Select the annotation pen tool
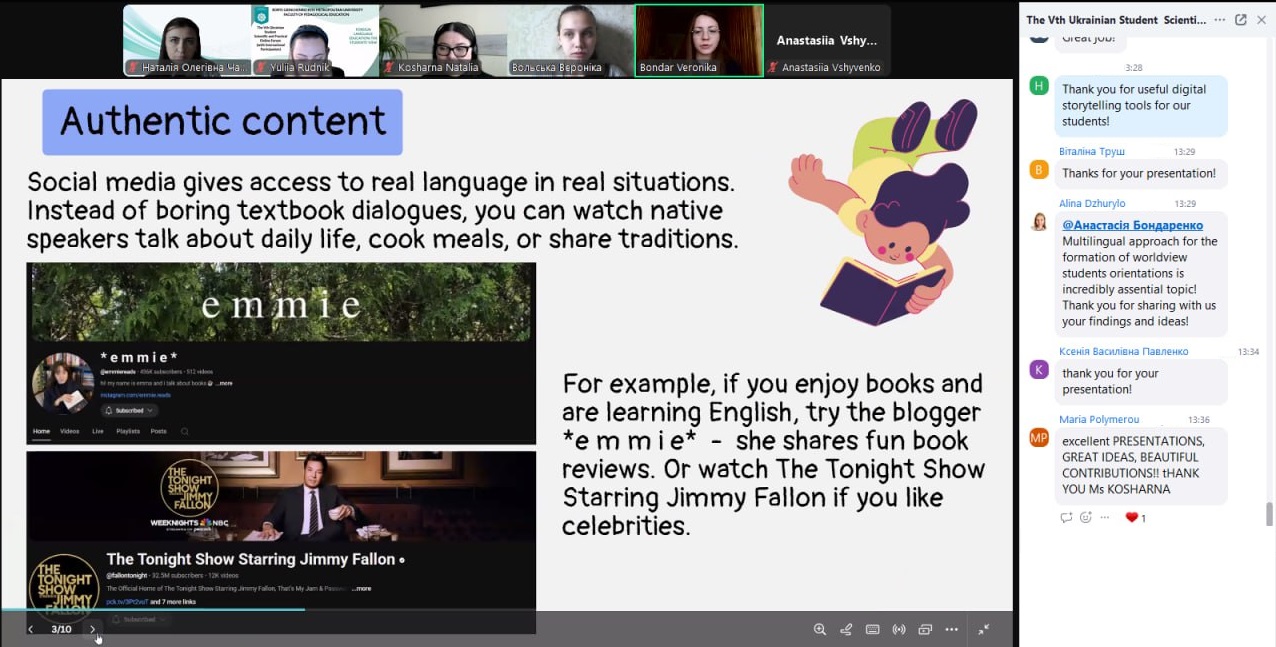The height and width of the screenshot is (647, 1276). 846,629
